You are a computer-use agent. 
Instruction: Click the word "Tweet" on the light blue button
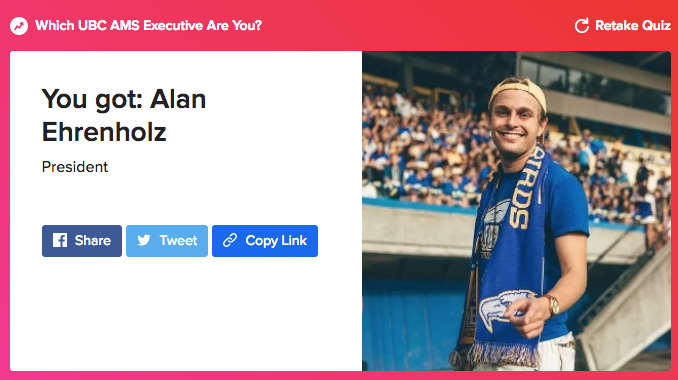(x=178, y=240)
